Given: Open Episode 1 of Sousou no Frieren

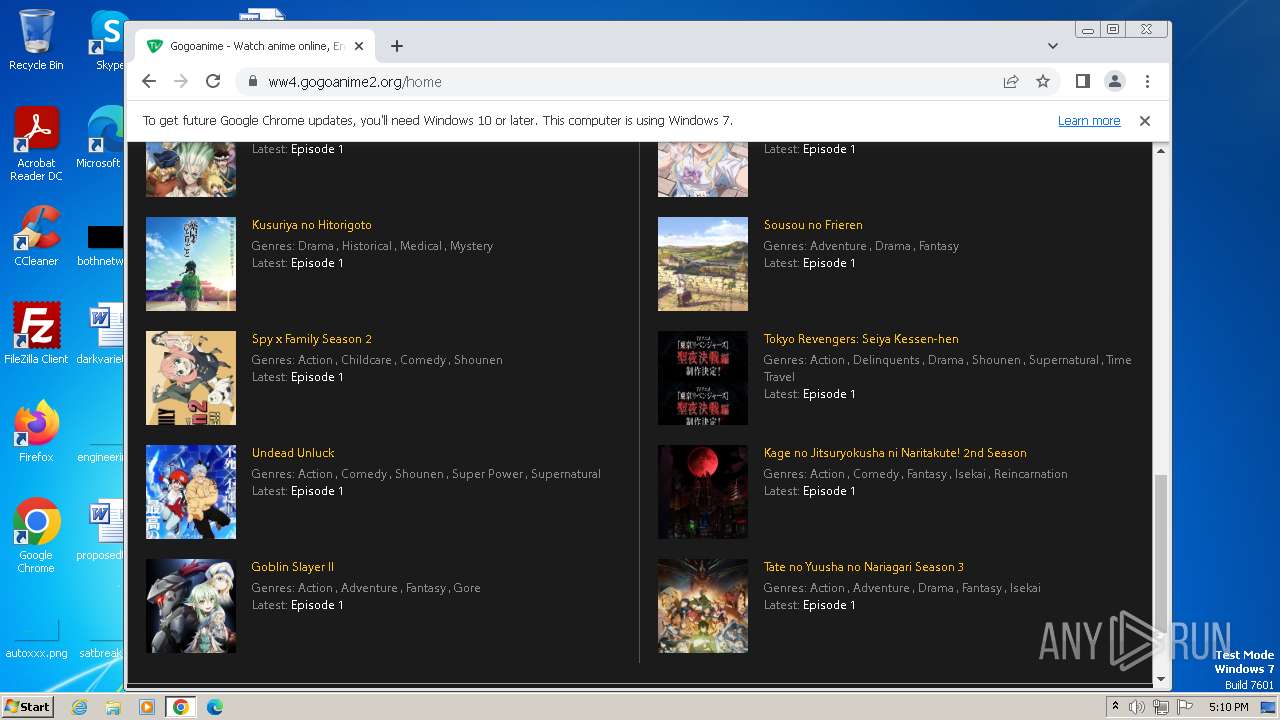Looking at the screenshot, I should (x=829, y=263).
